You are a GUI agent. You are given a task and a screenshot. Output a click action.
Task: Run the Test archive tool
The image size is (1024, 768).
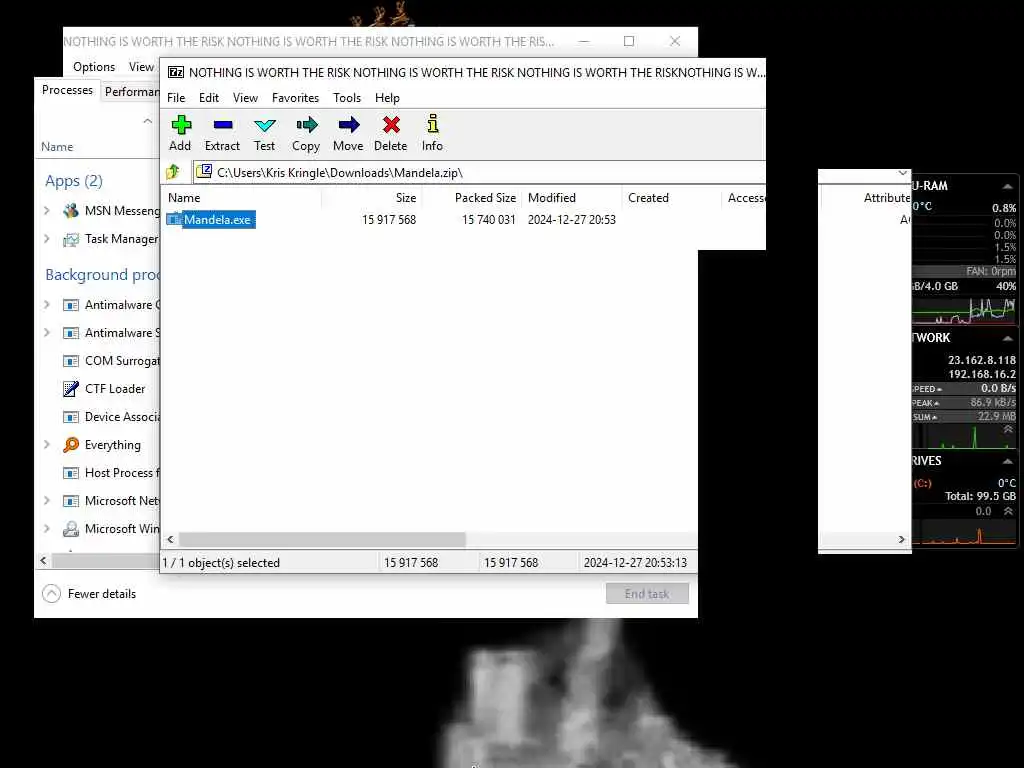click(264, 133)
